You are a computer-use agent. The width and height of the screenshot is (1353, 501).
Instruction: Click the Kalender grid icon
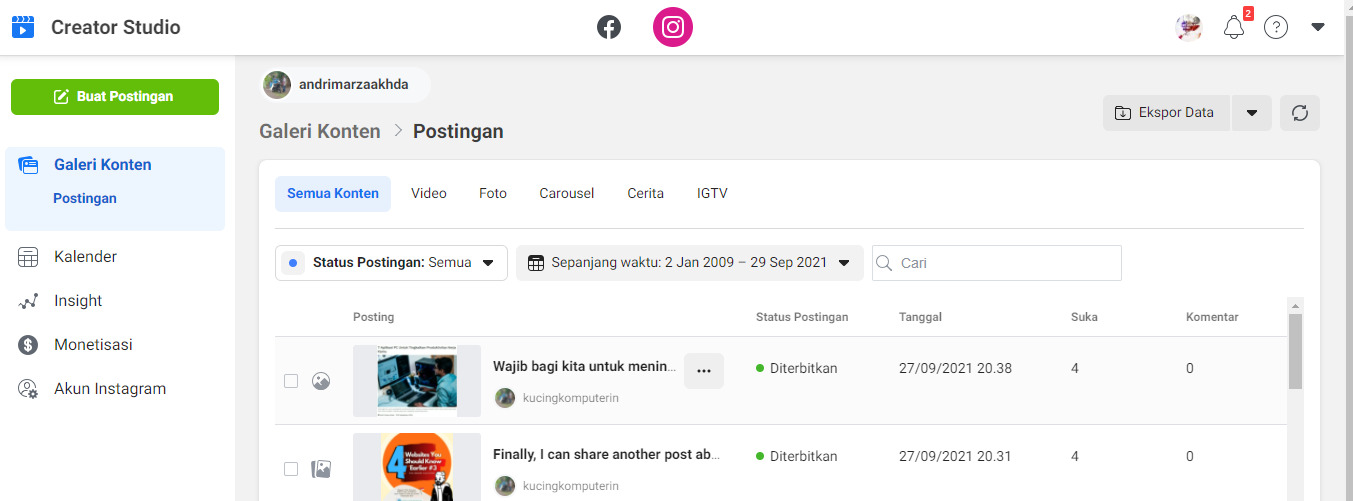28,257
